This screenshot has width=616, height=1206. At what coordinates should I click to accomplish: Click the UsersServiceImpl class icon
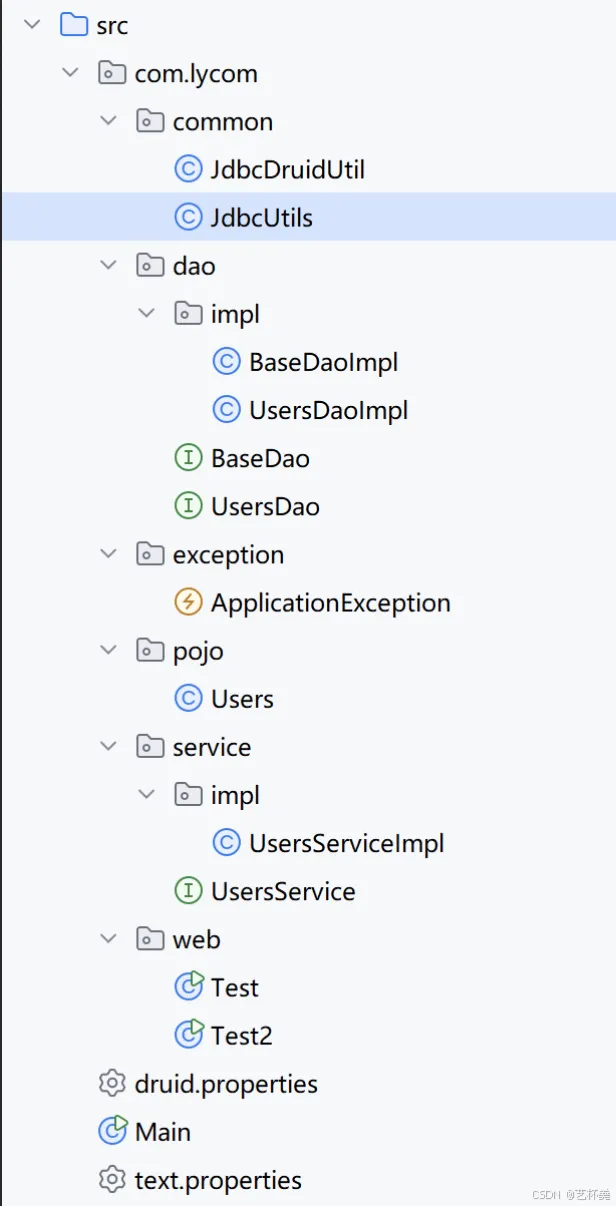tap(227, 843)
